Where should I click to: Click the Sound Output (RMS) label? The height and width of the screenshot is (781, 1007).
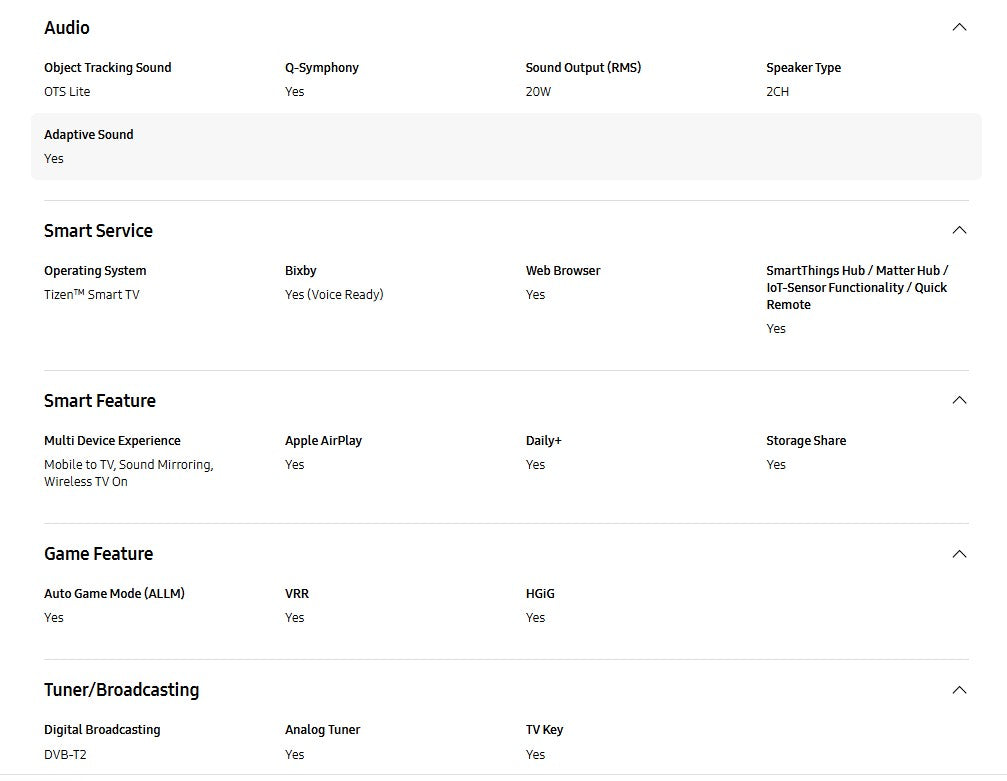pyautogui.click(x=583, y=68)
